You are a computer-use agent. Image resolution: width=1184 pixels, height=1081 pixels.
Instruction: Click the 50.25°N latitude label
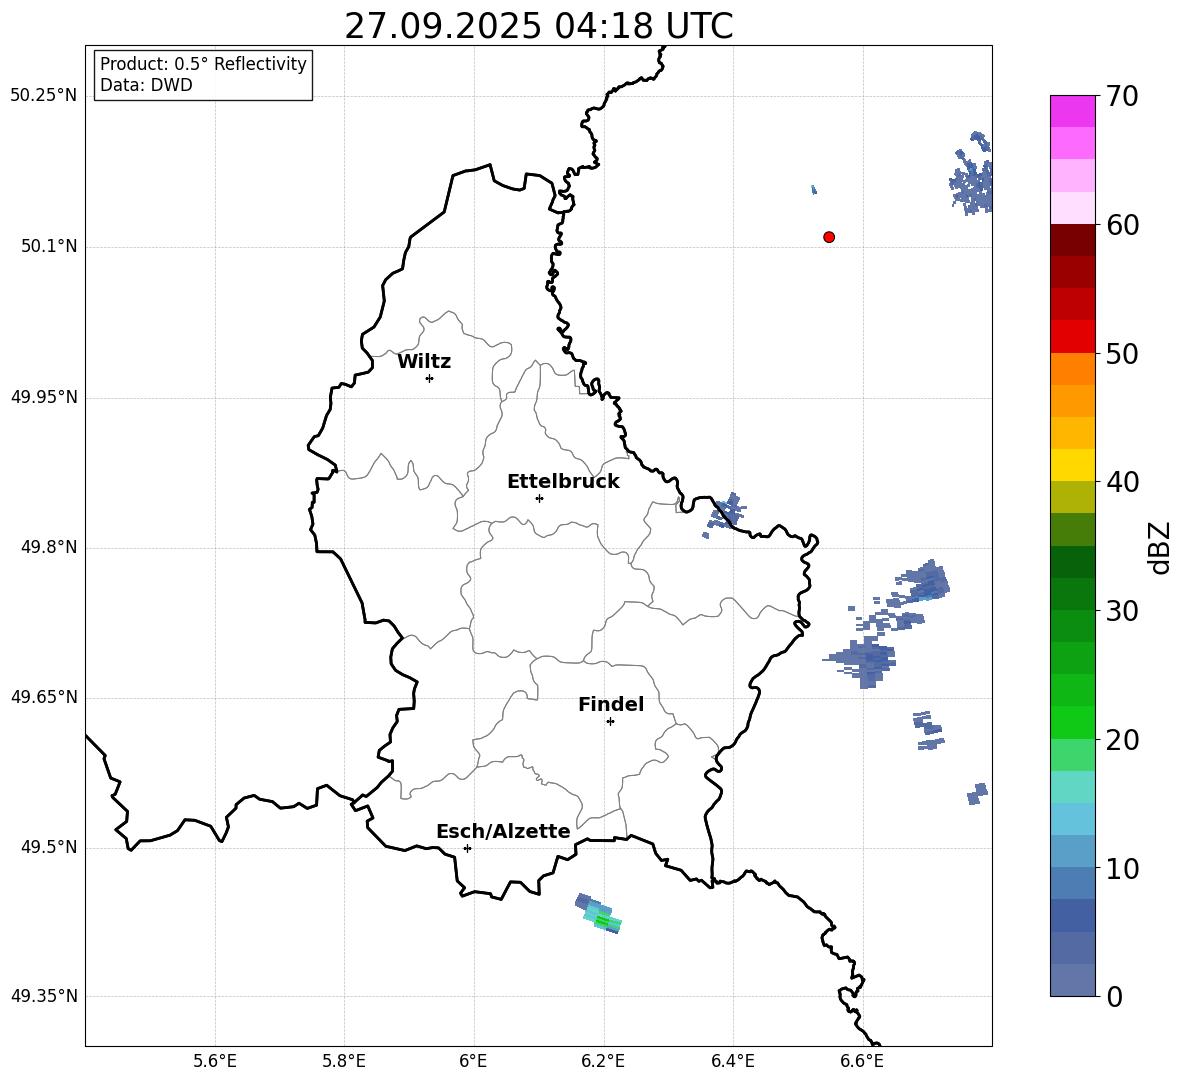pyautogui.click(x=43, y=96)
